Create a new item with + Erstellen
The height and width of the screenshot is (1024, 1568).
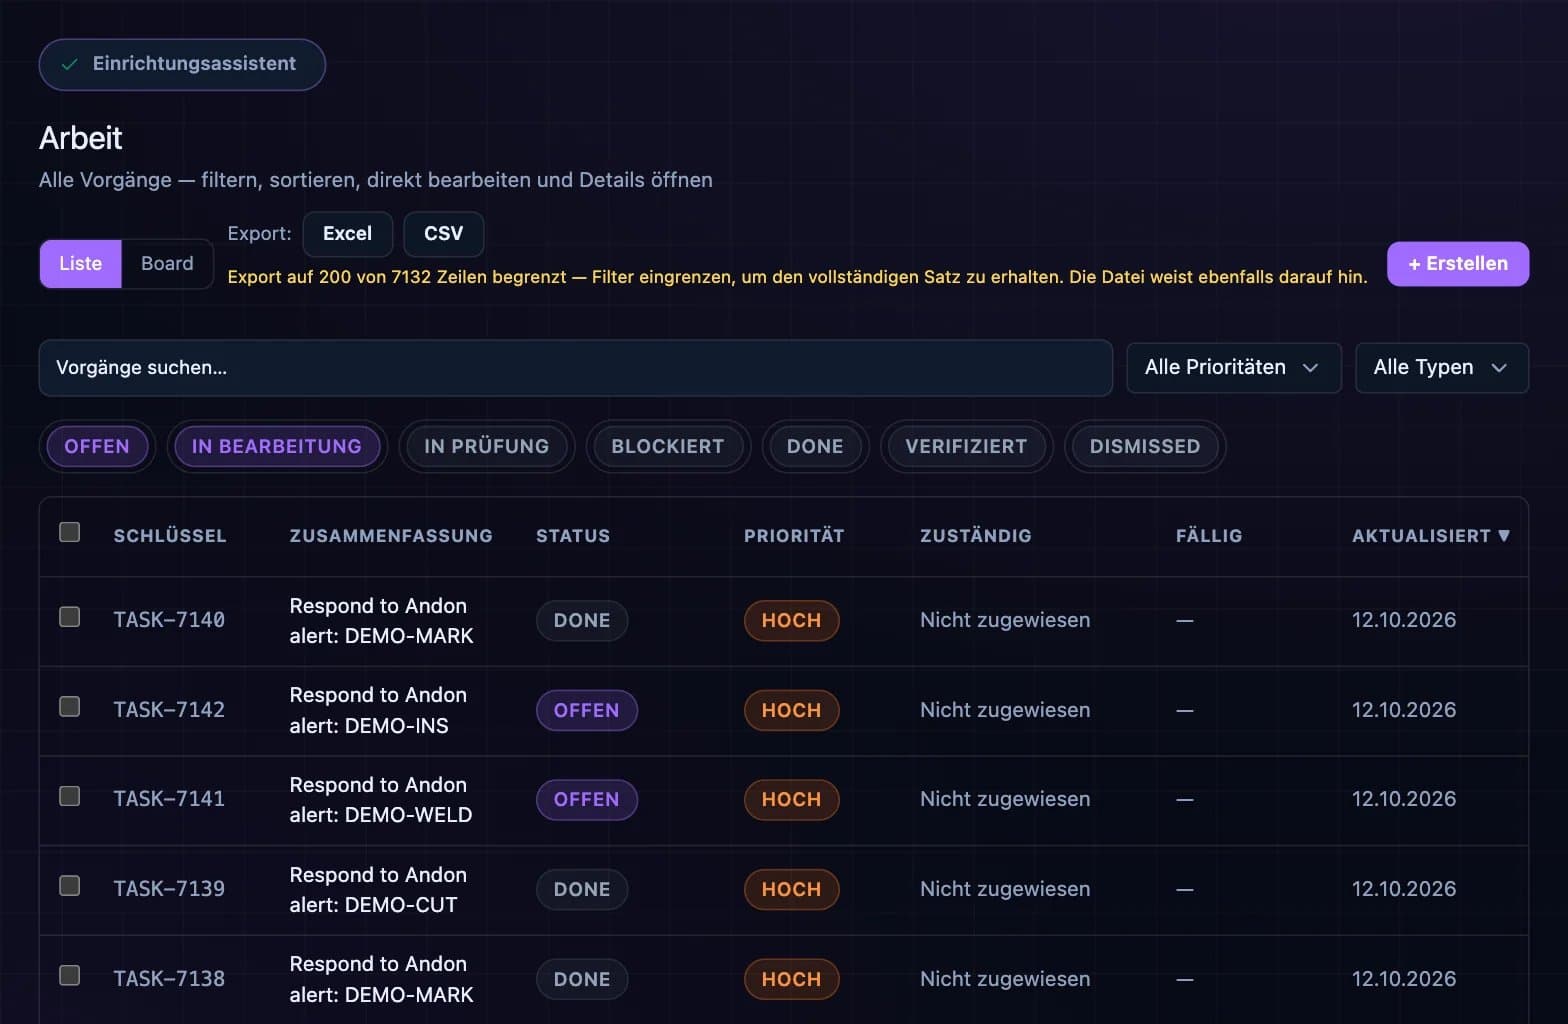pos(1457,263)
